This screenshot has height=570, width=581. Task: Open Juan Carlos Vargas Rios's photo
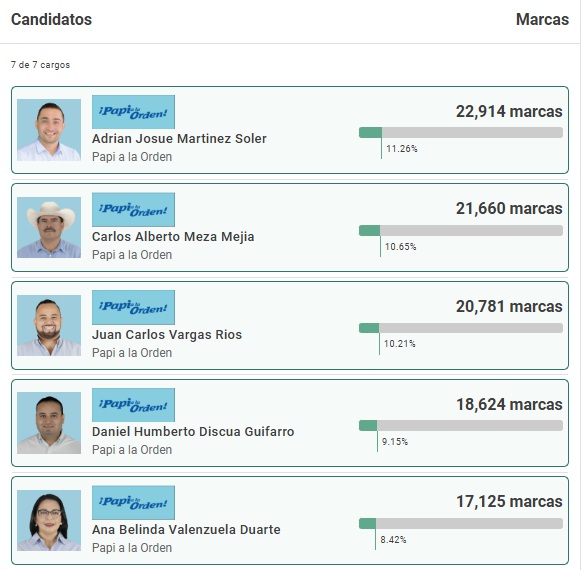tap(49, 325)
